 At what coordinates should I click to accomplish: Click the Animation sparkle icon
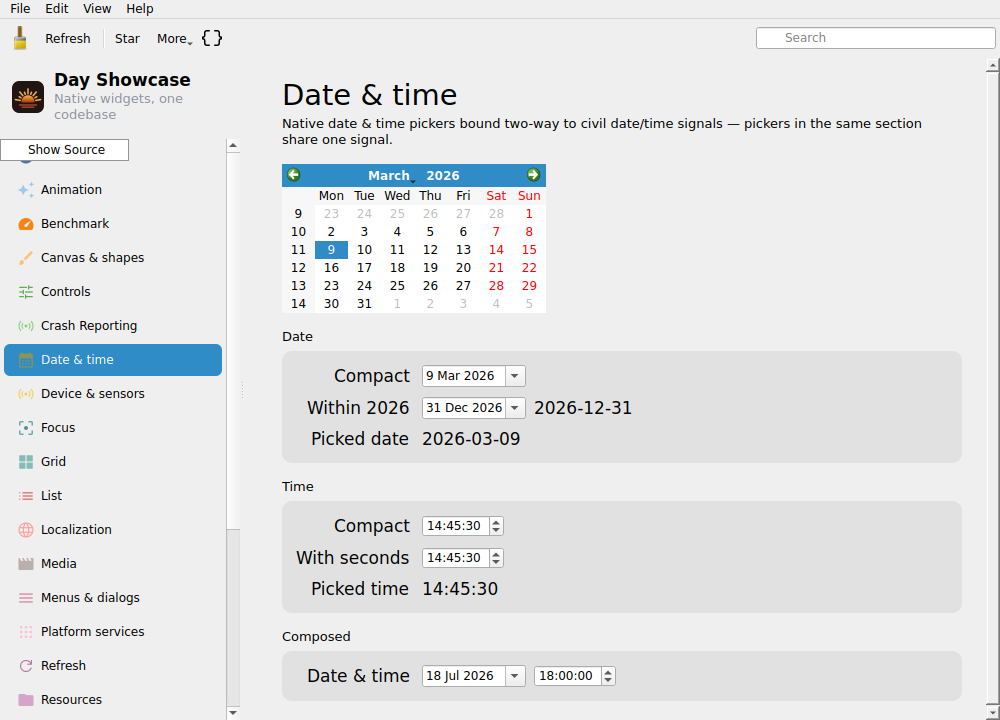coord(26,189)
